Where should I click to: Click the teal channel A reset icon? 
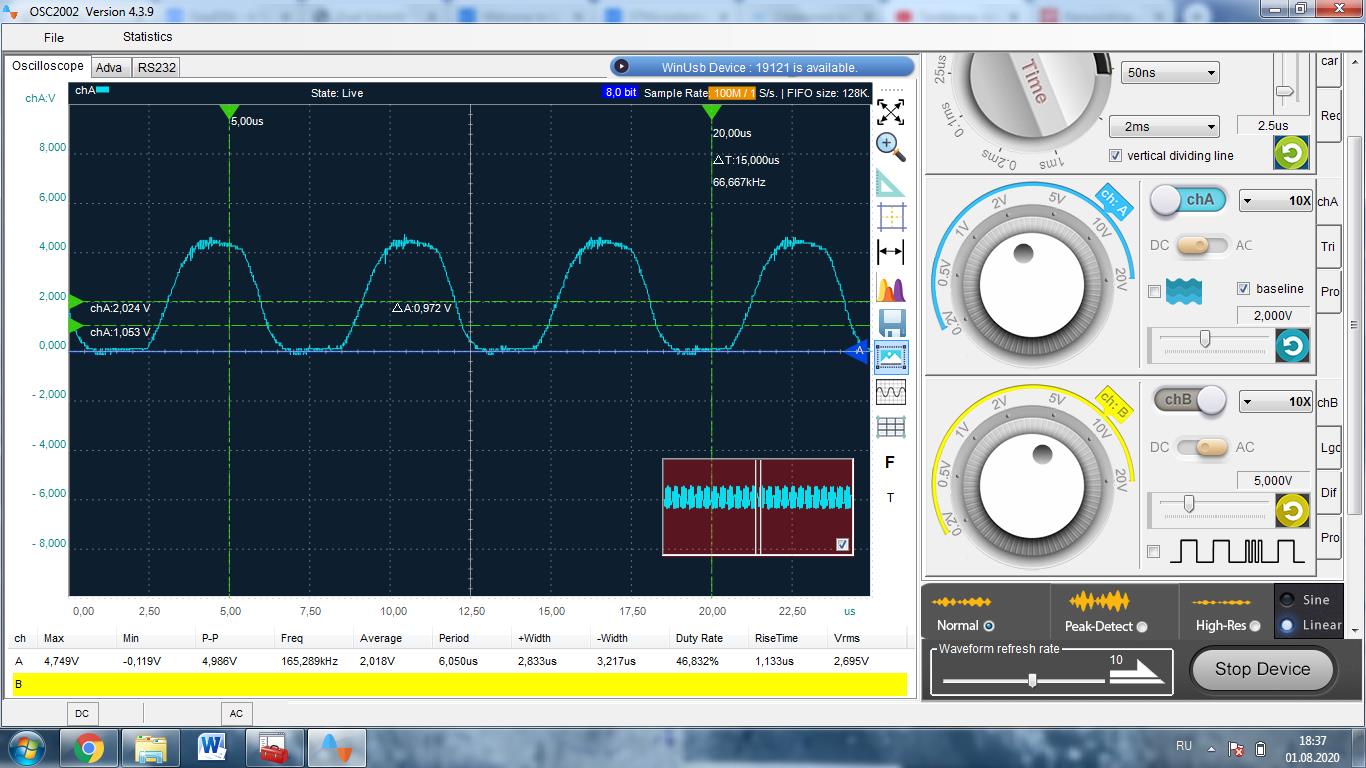(x=1292, y=346)
